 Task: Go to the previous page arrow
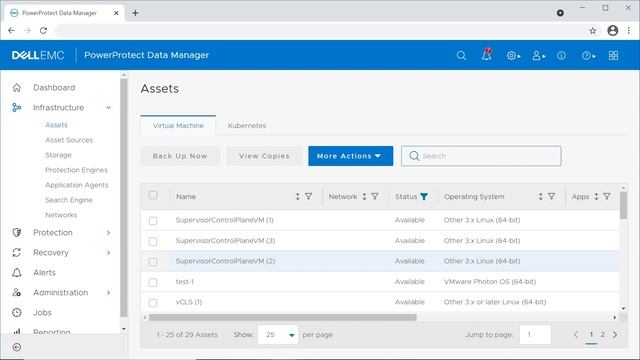tap(576, 335)
